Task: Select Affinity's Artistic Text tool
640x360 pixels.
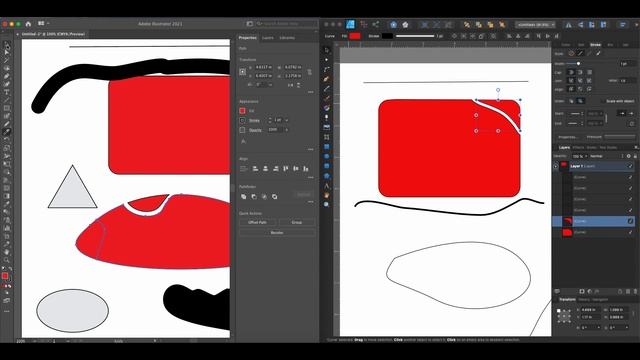Action: 327,186
